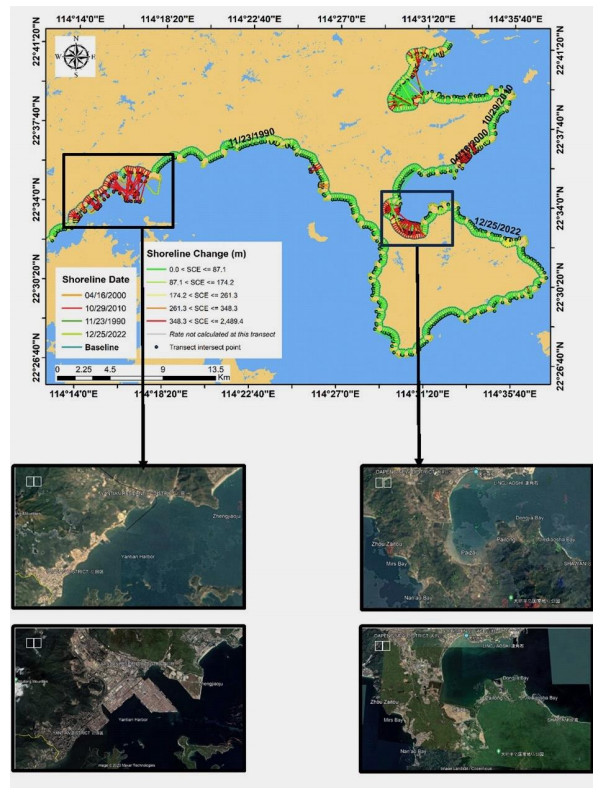Viewport: 604px width, 796px height.
Task: Click the kilometer scale bar
Action: coord(136,378)
